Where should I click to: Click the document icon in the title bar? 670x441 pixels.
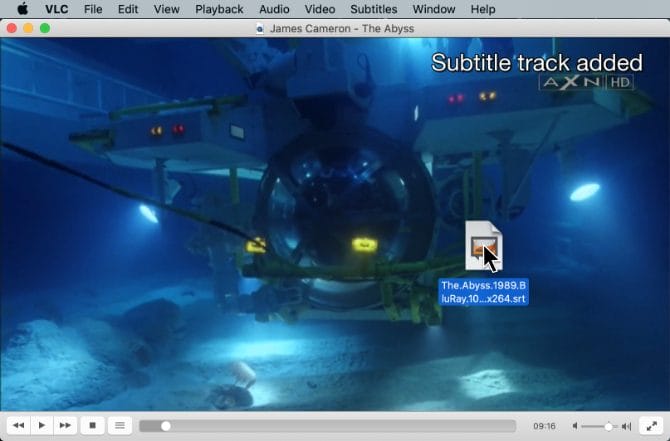[262, 28]
